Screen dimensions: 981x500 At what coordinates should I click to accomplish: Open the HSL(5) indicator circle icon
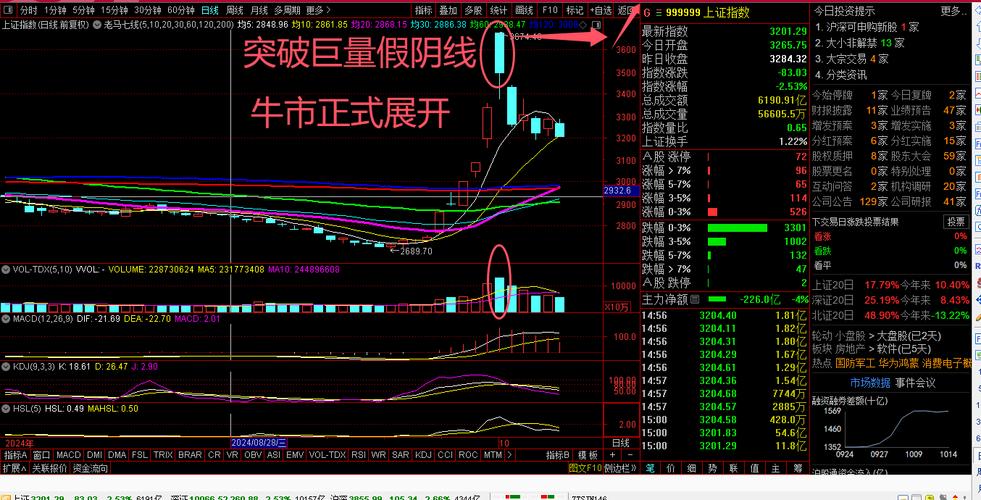coord(6,408)
